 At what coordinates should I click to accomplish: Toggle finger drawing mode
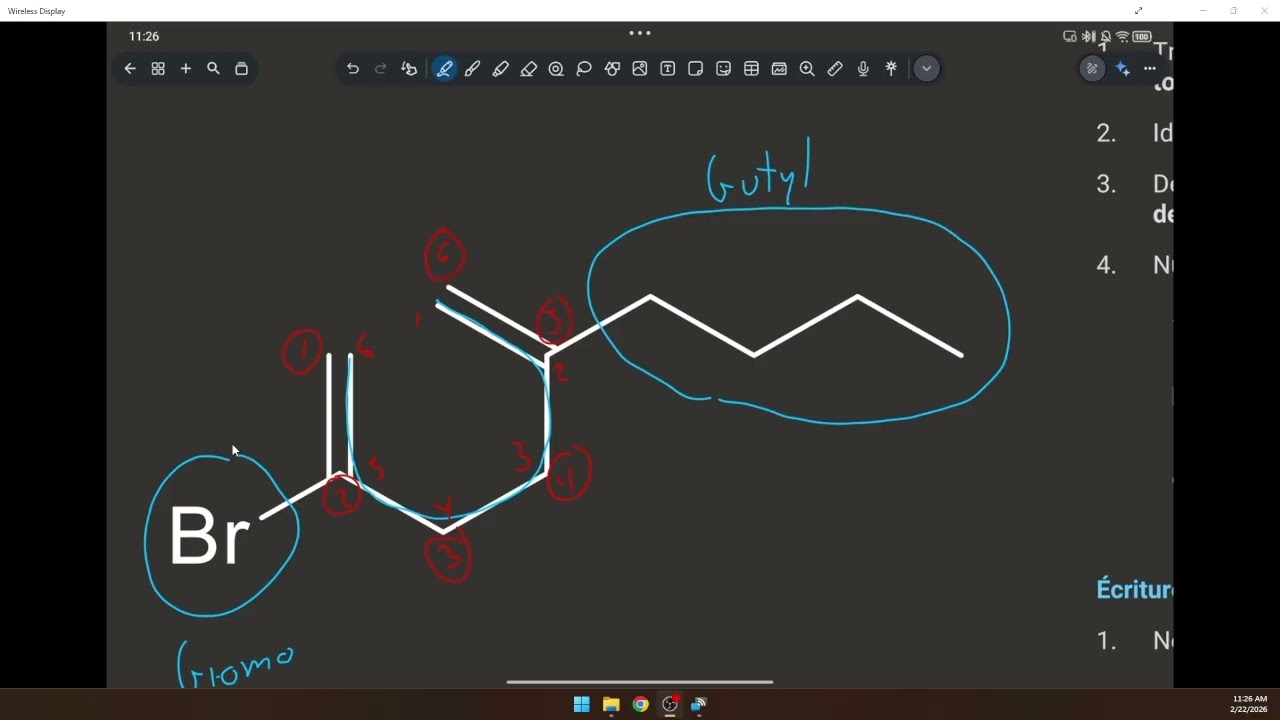coord(409,69)
